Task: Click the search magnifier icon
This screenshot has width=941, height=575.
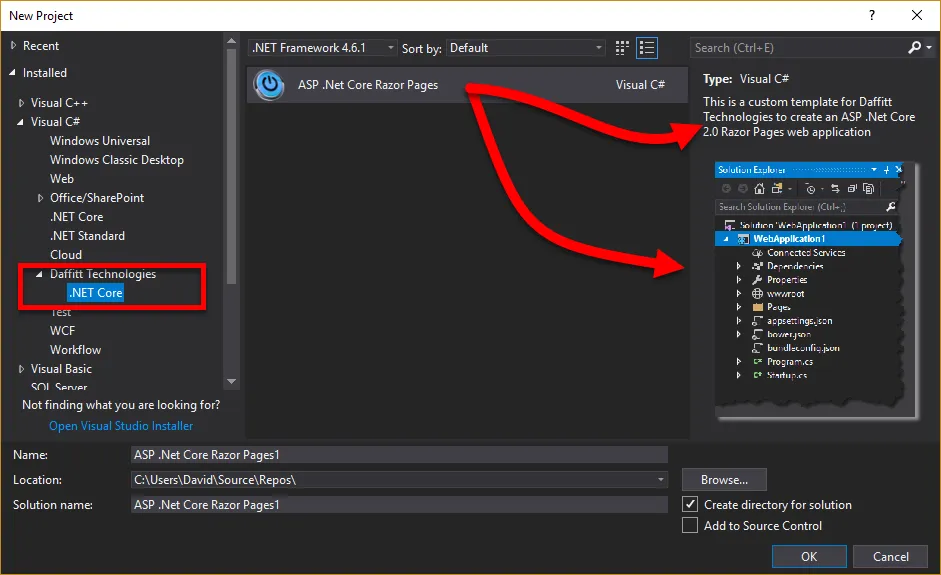Action: coord(915,47)
